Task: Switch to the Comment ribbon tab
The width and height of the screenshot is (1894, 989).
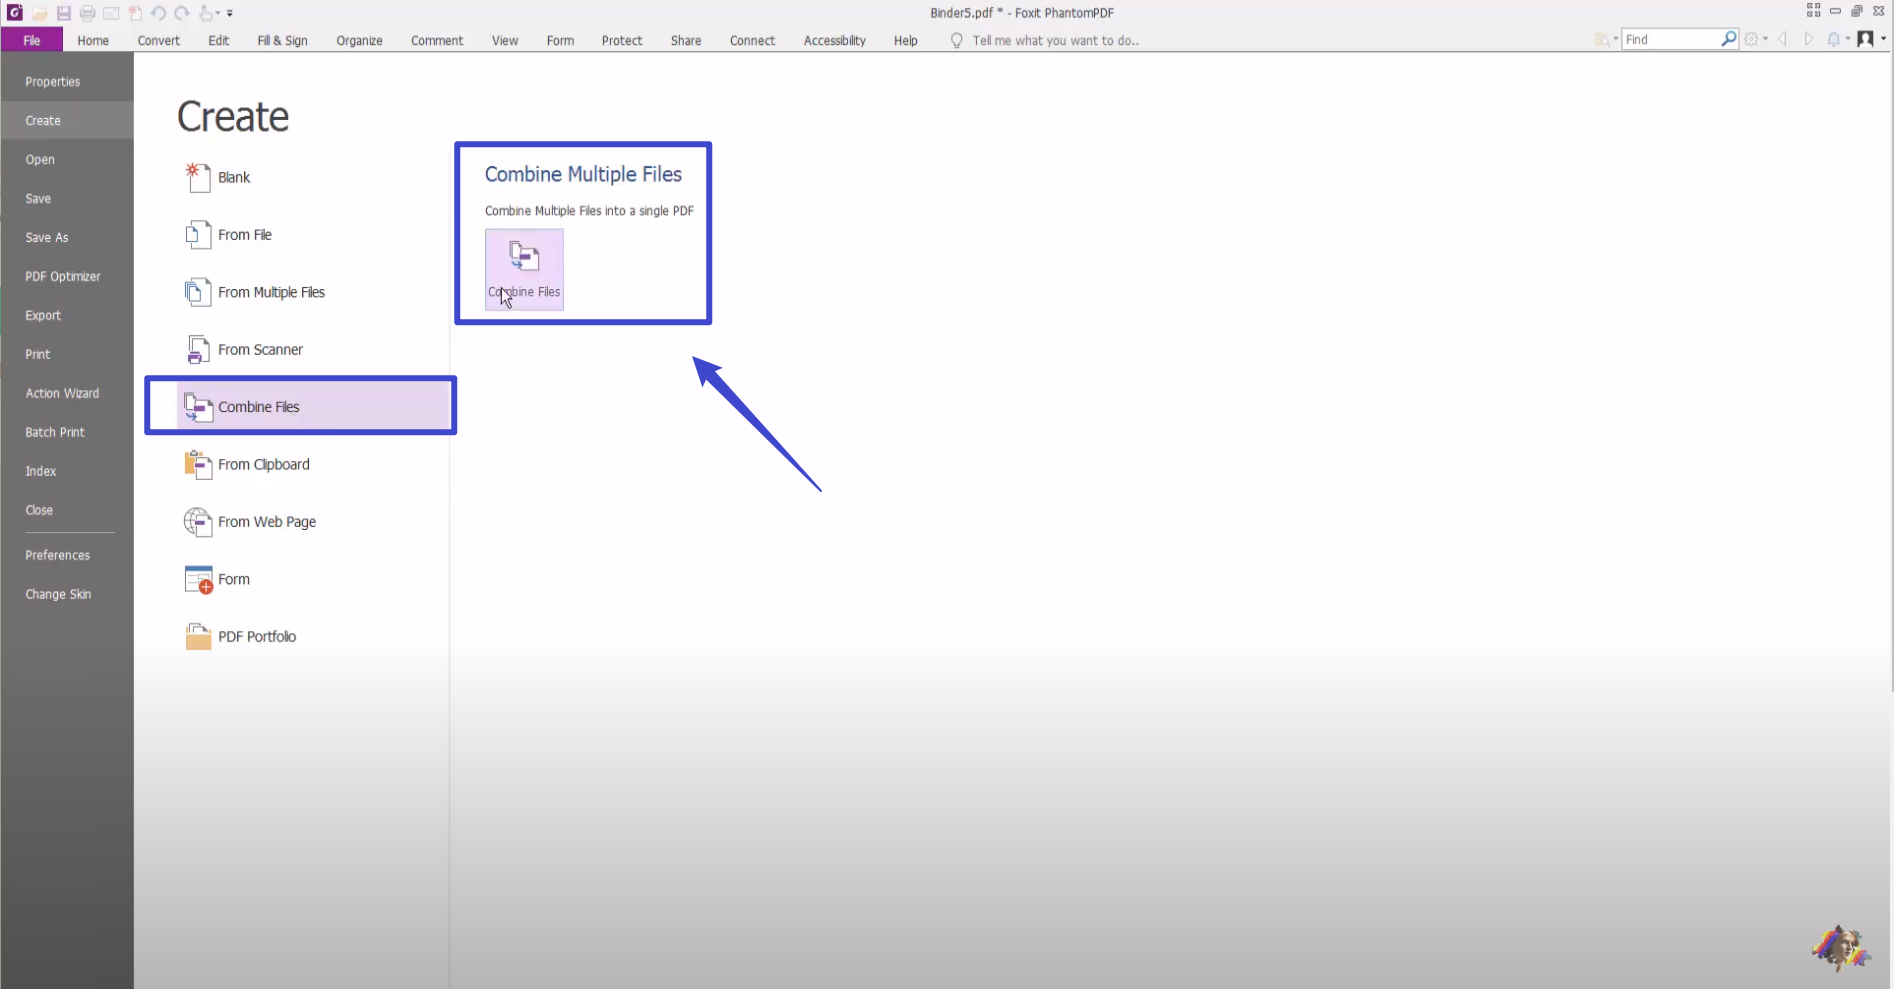Action: [x=437, y=41]
